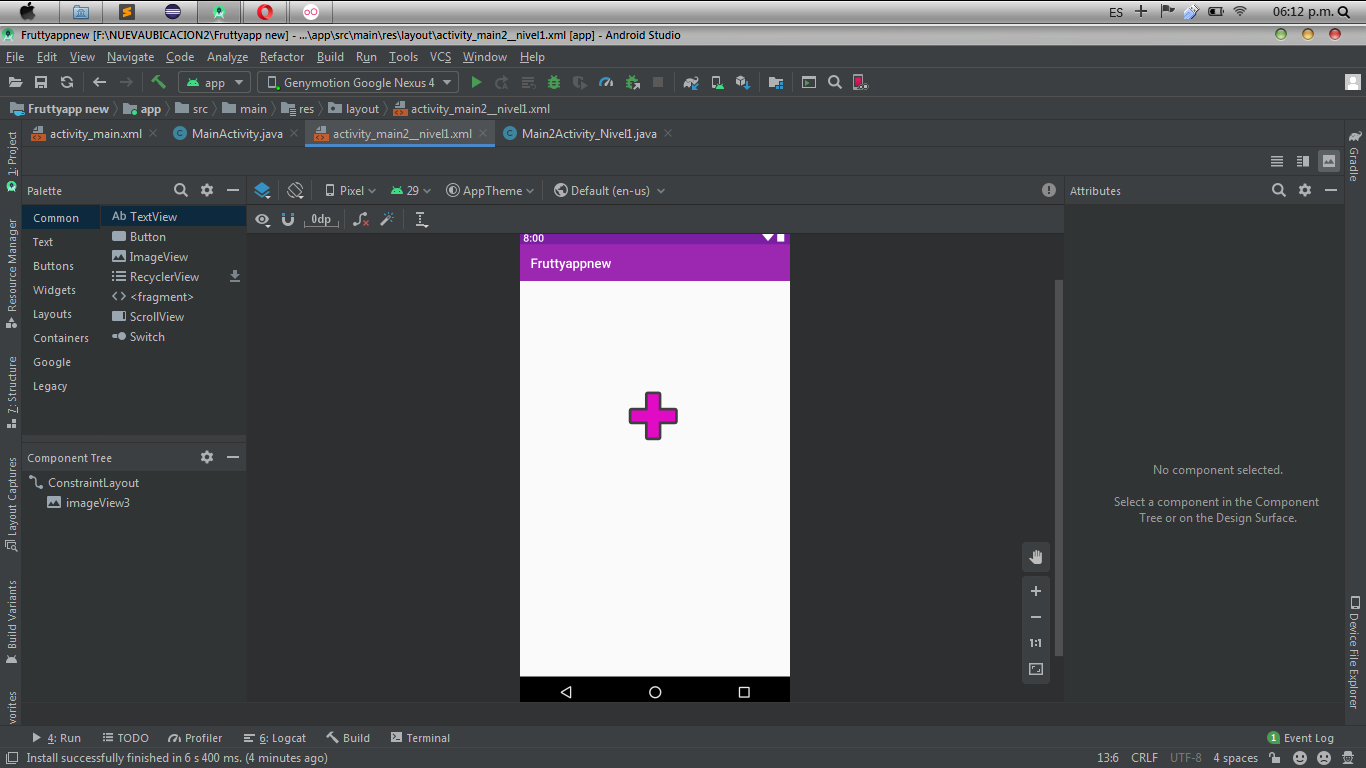Switch to Split view mode
Screen dimensions: 1366x768
[x=1303, y=161]
